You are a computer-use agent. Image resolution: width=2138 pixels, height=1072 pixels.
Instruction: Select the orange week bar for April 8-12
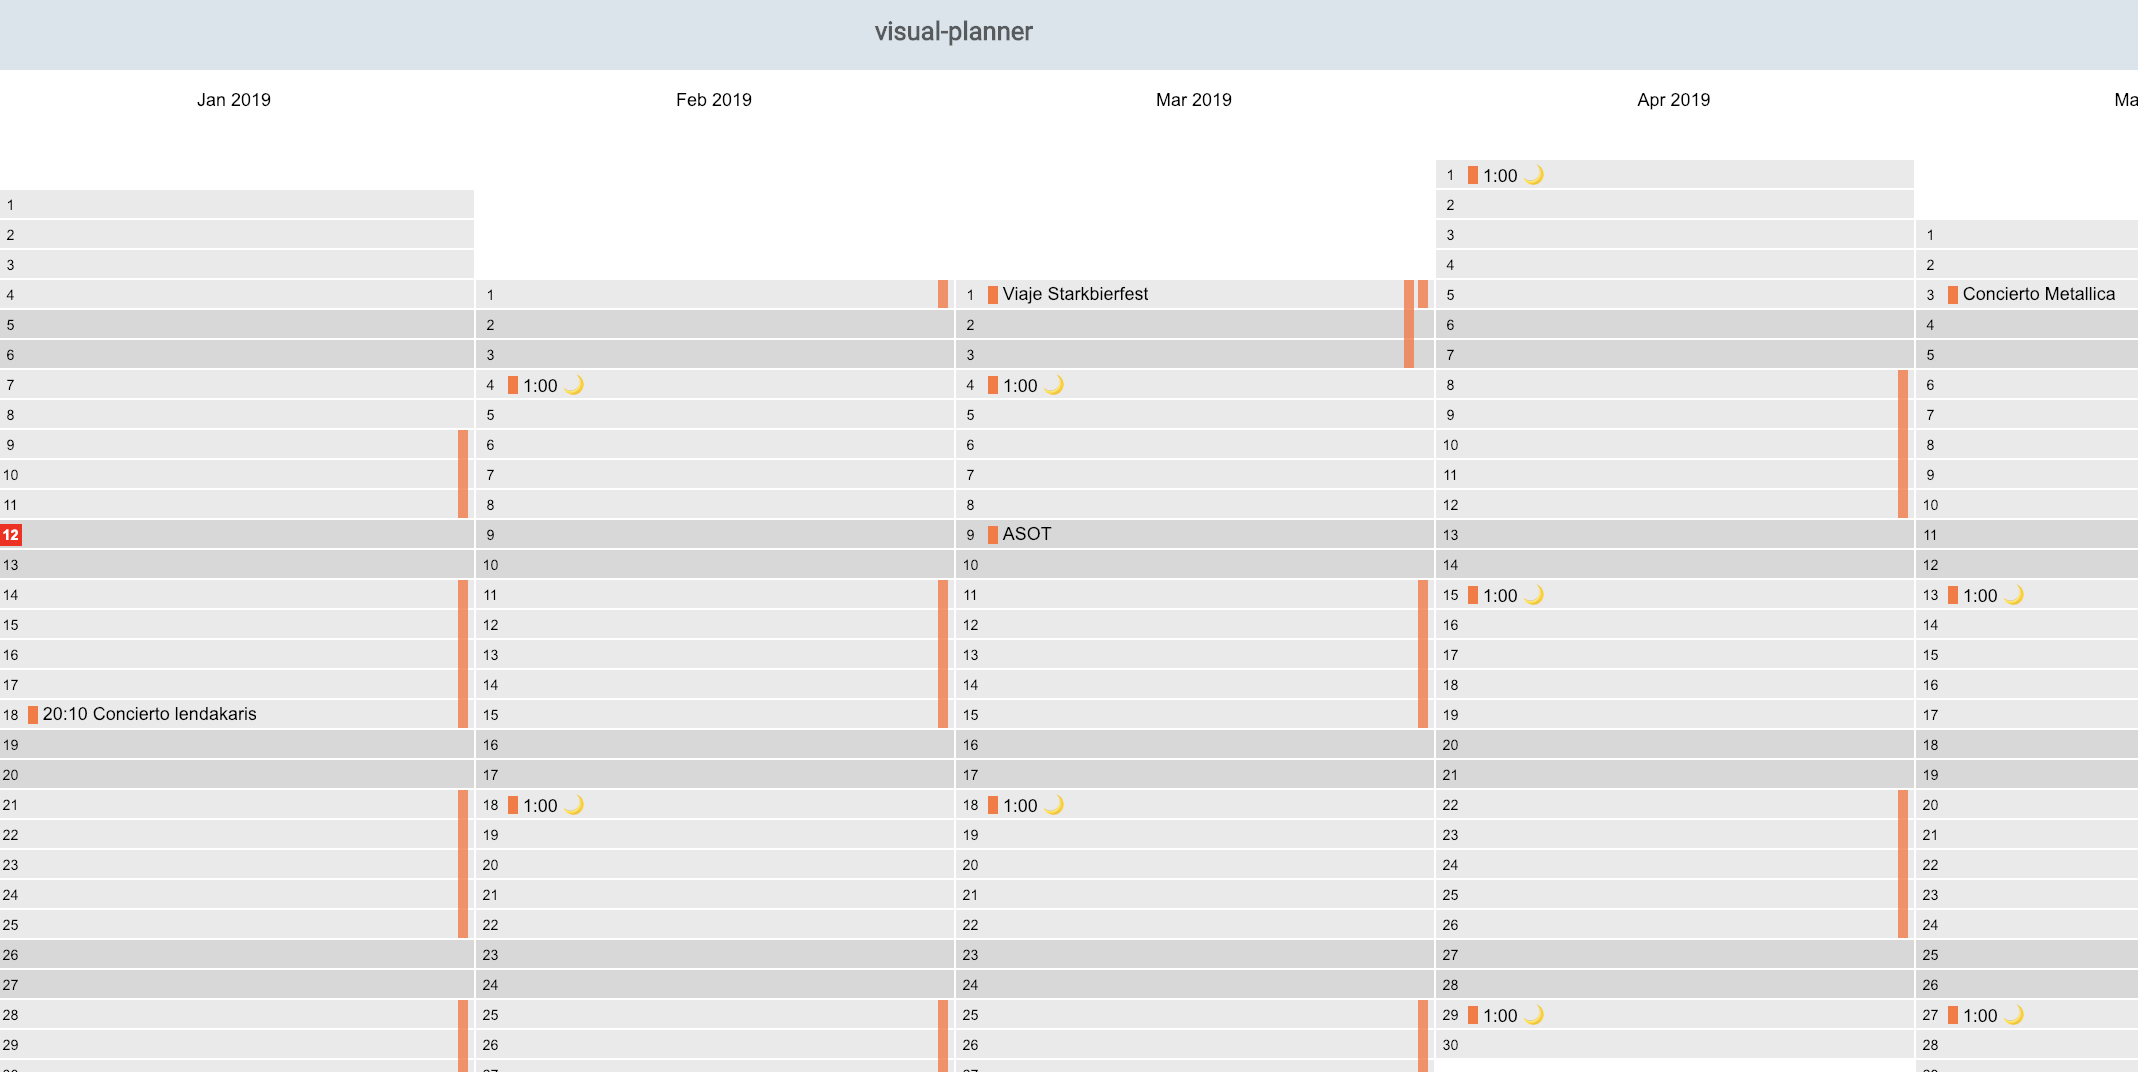1903,444
